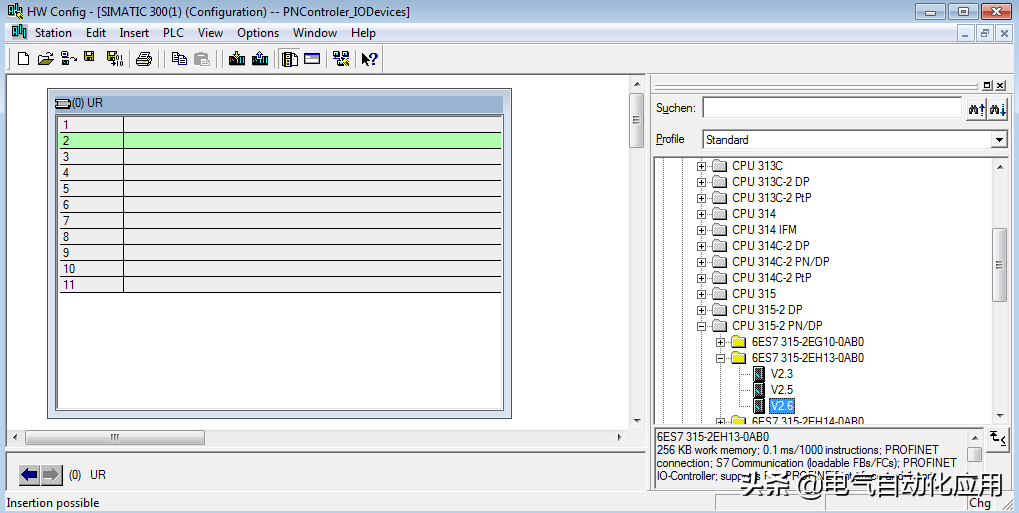Click the Paste icon in the toolbar

(x=202, y=59)
